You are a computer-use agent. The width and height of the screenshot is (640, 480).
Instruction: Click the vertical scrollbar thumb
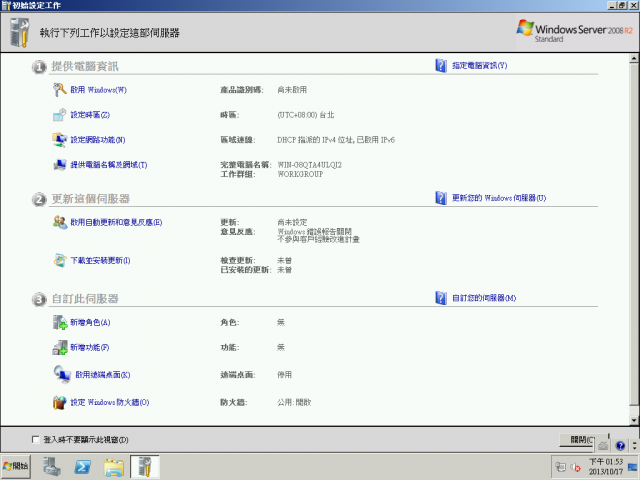(x=633, y=235)
